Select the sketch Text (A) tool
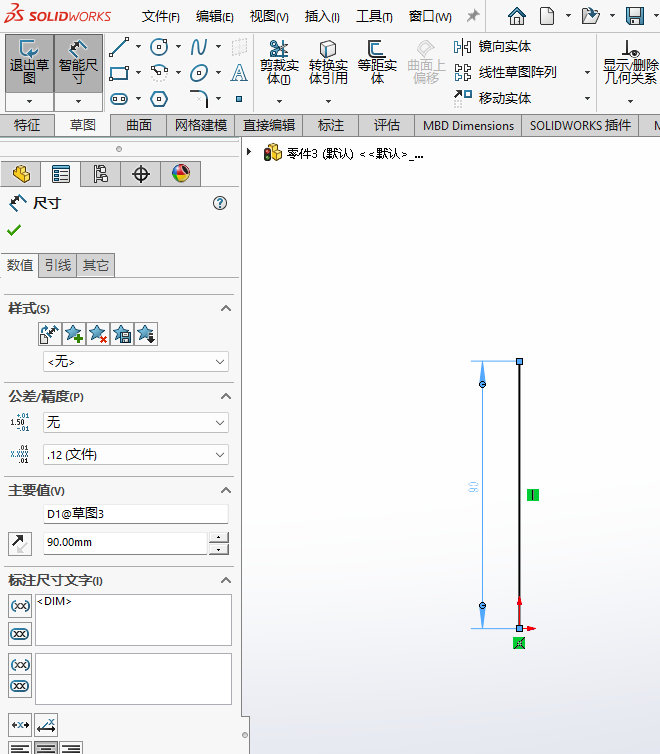This screenshot has height=754, width=660. click(239, 73)
